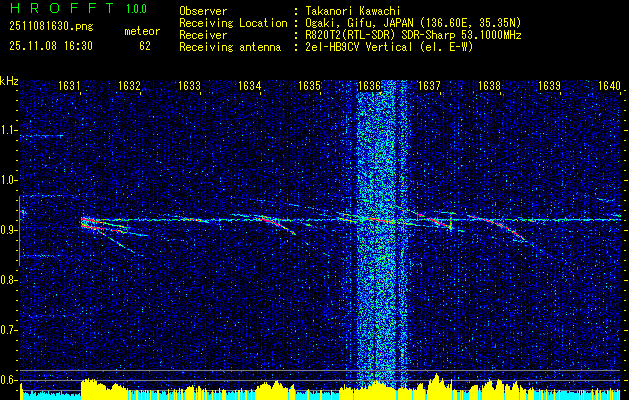
Task: Click the 0.8 kHz axis value
Action: click(x=9, y=280)
